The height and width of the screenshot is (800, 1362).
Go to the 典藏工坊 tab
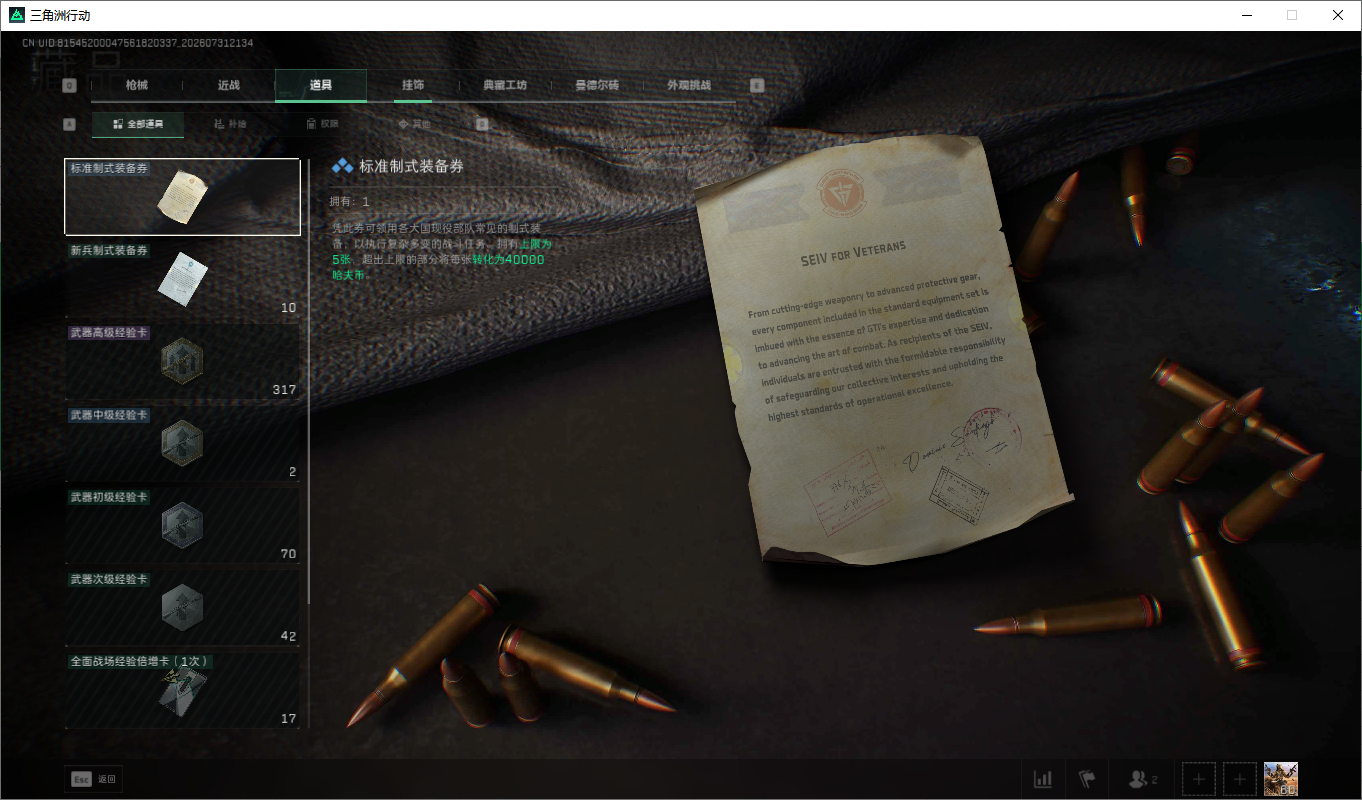tap(505, 85)
